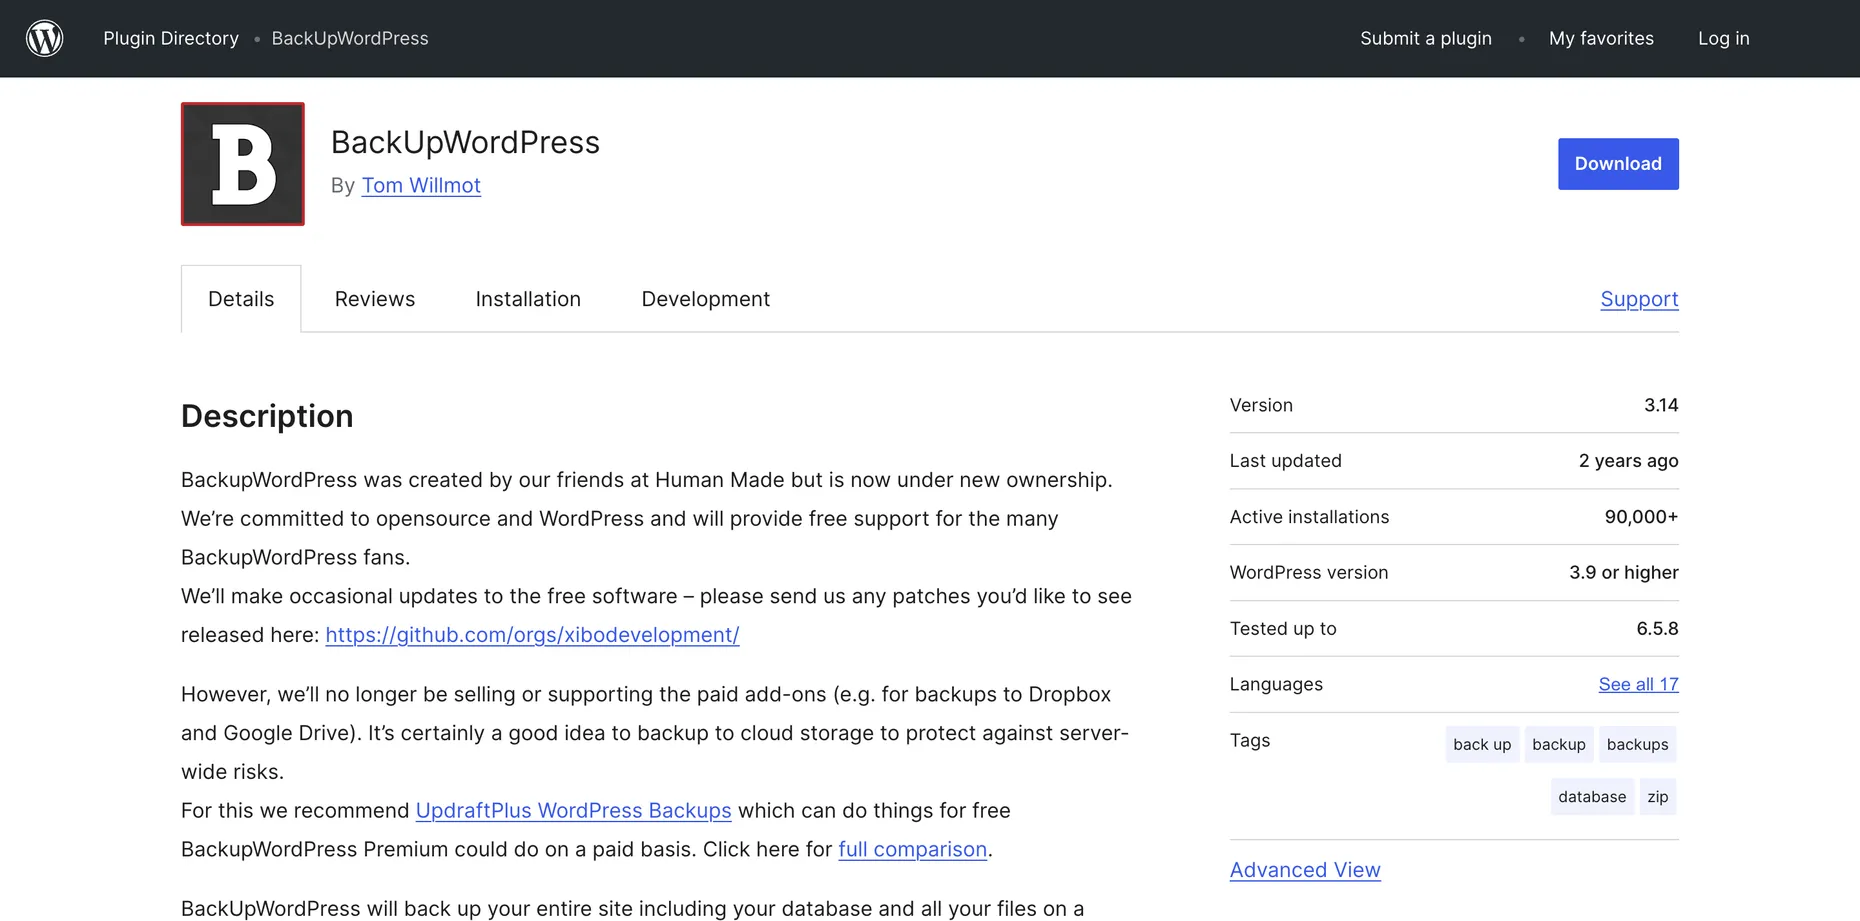
Task: Click BackUpWordPress breadcrumb in header
Action: 350,38
